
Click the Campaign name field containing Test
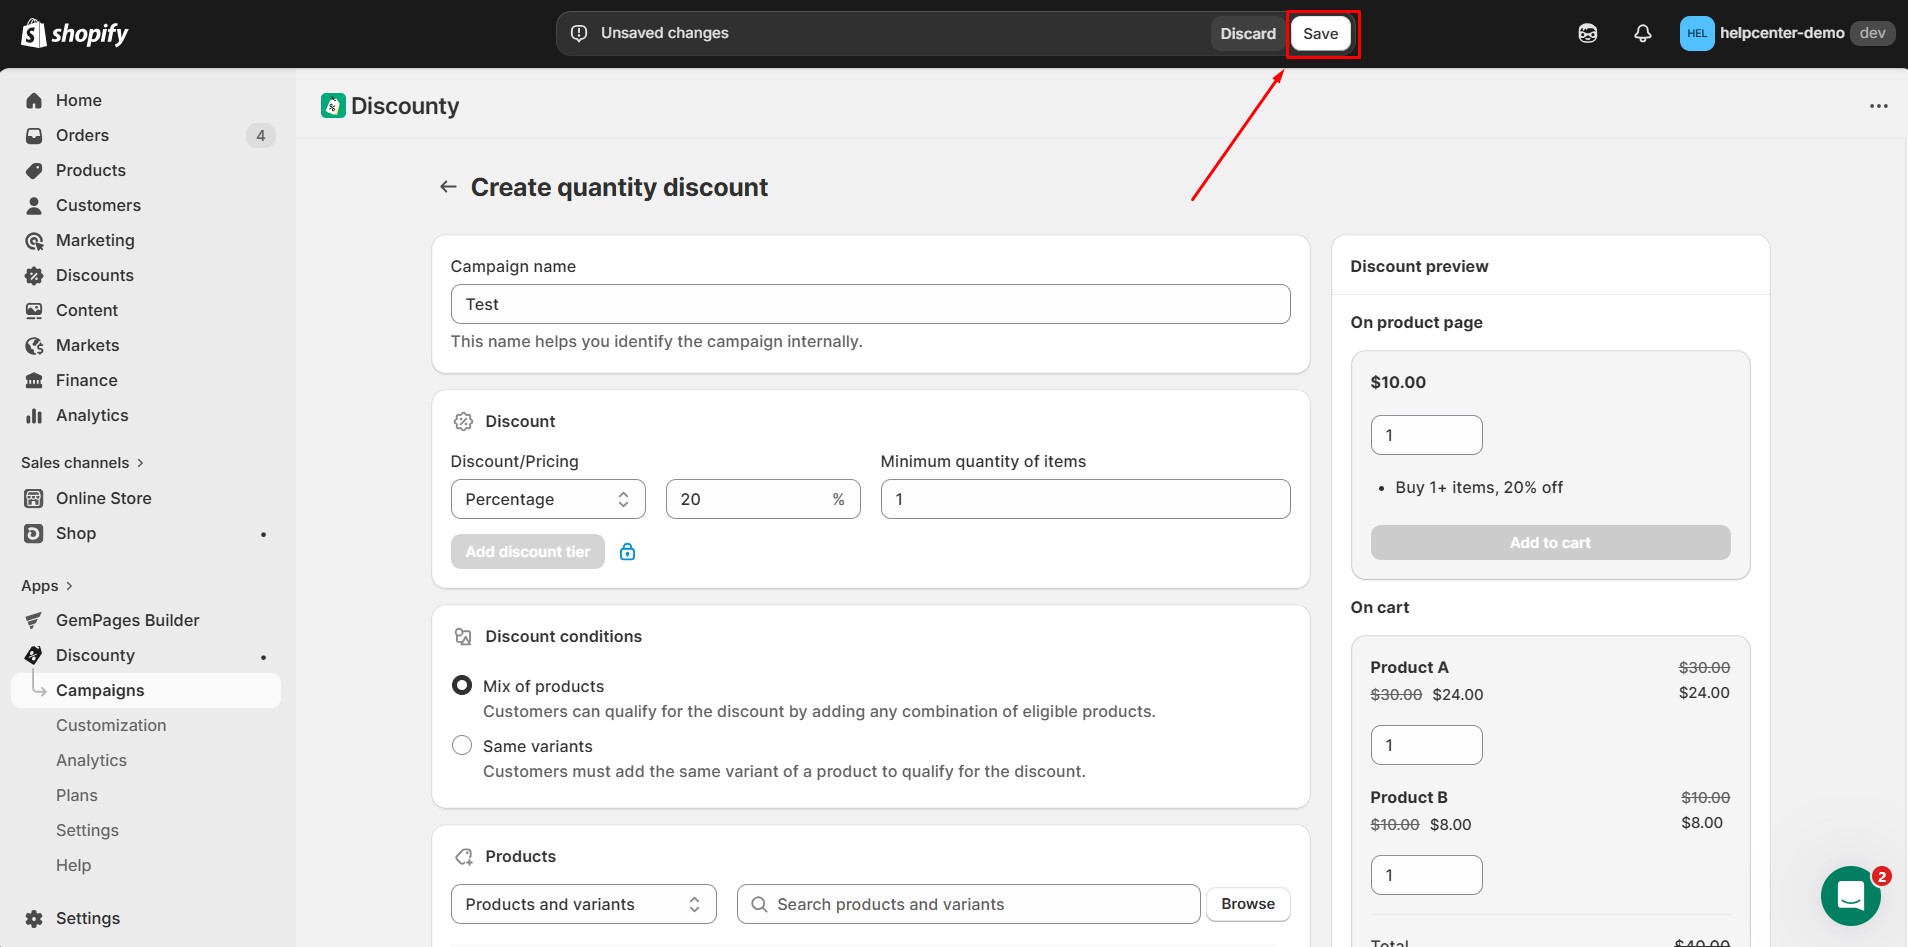[x=869, y=303]
